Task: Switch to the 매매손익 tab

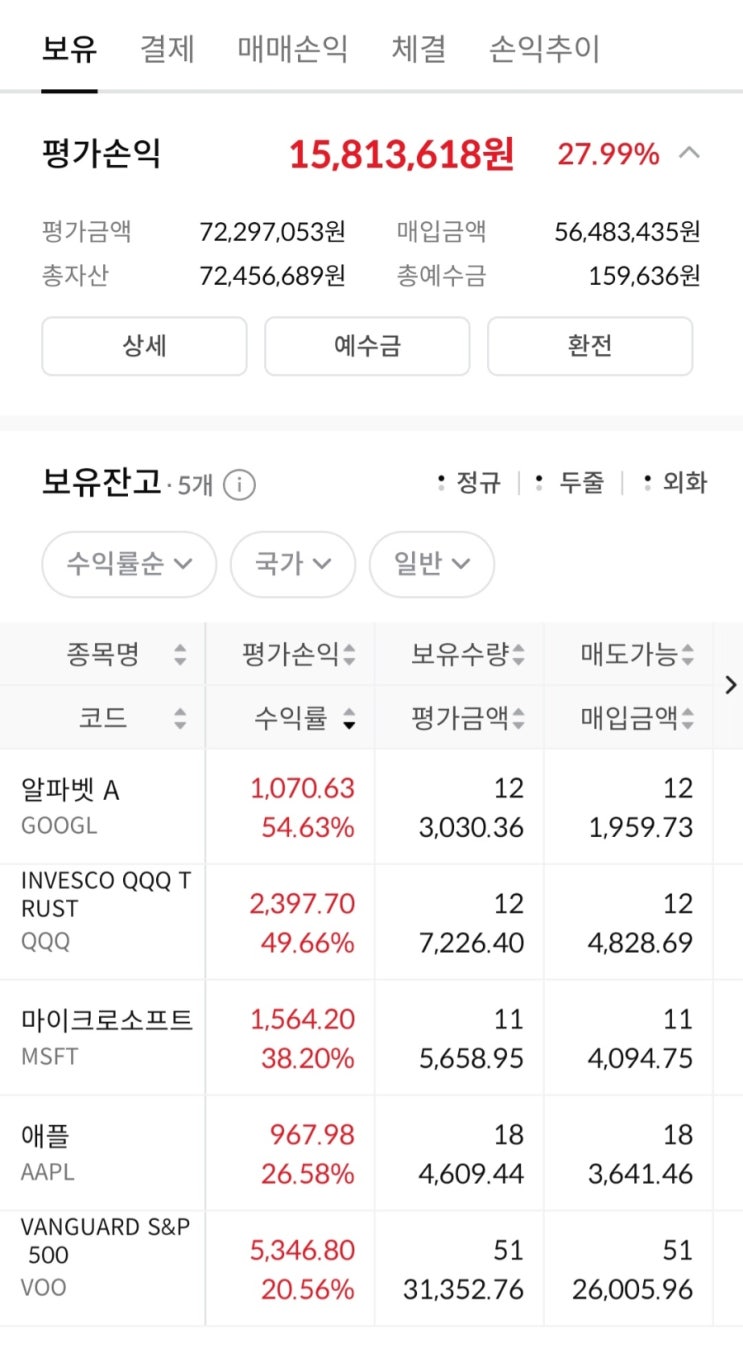Action: pos(293,48)
